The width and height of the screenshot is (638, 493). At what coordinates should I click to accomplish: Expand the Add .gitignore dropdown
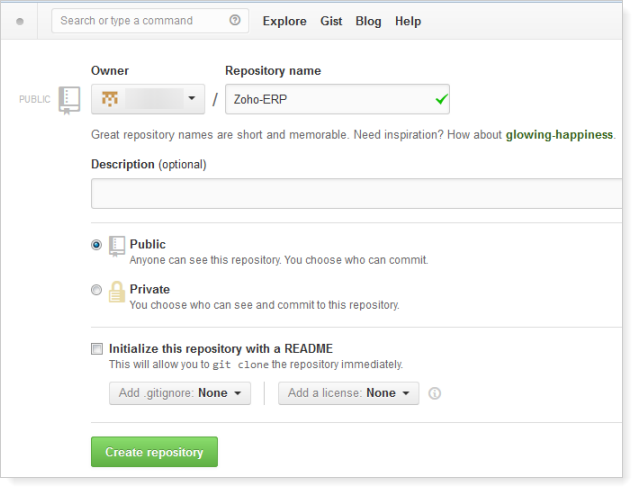coord(180,393)
